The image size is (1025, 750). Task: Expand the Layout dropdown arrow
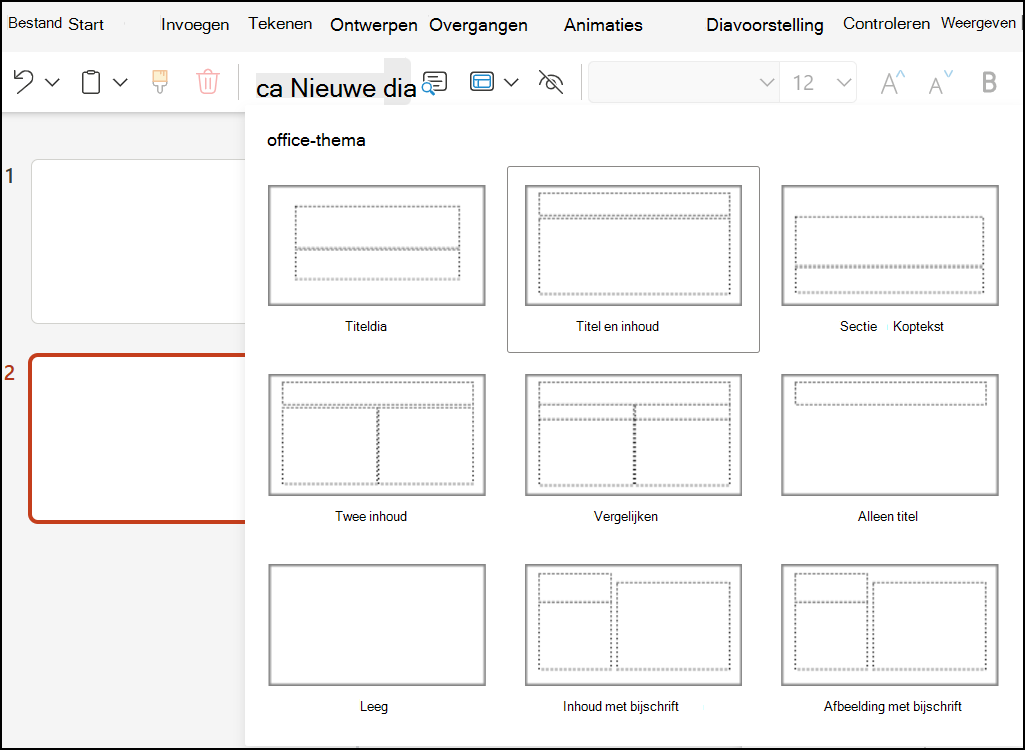(x=512, y=82)
